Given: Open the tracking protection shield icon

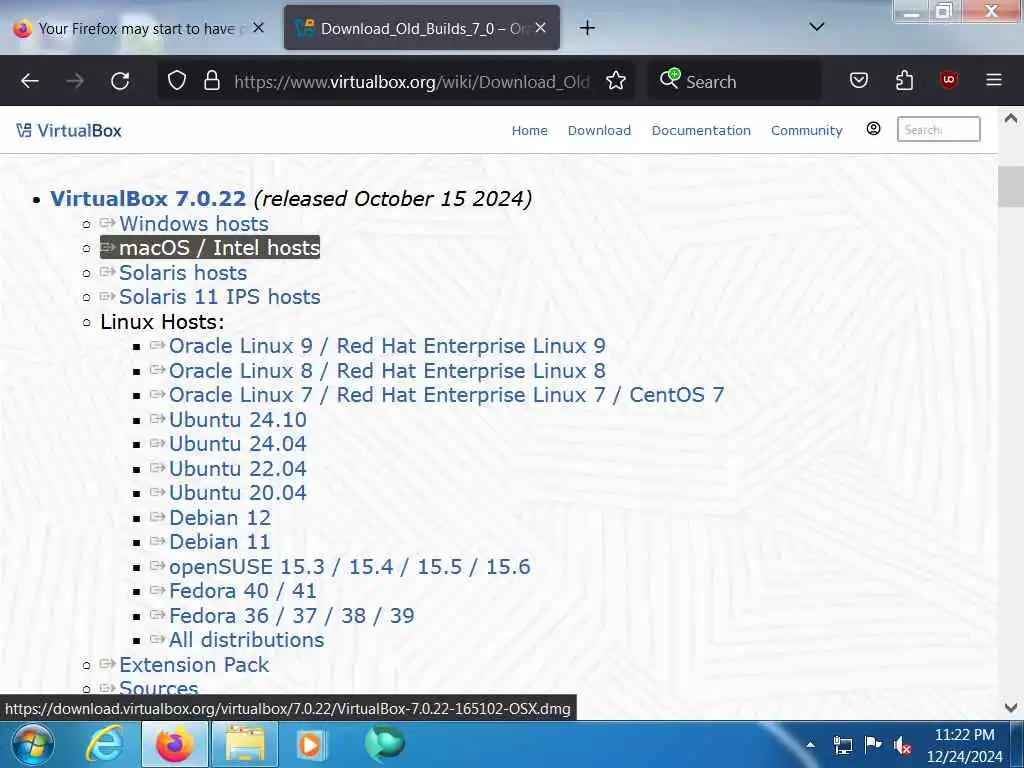Looking at the screenshot, I should (177, 81).
